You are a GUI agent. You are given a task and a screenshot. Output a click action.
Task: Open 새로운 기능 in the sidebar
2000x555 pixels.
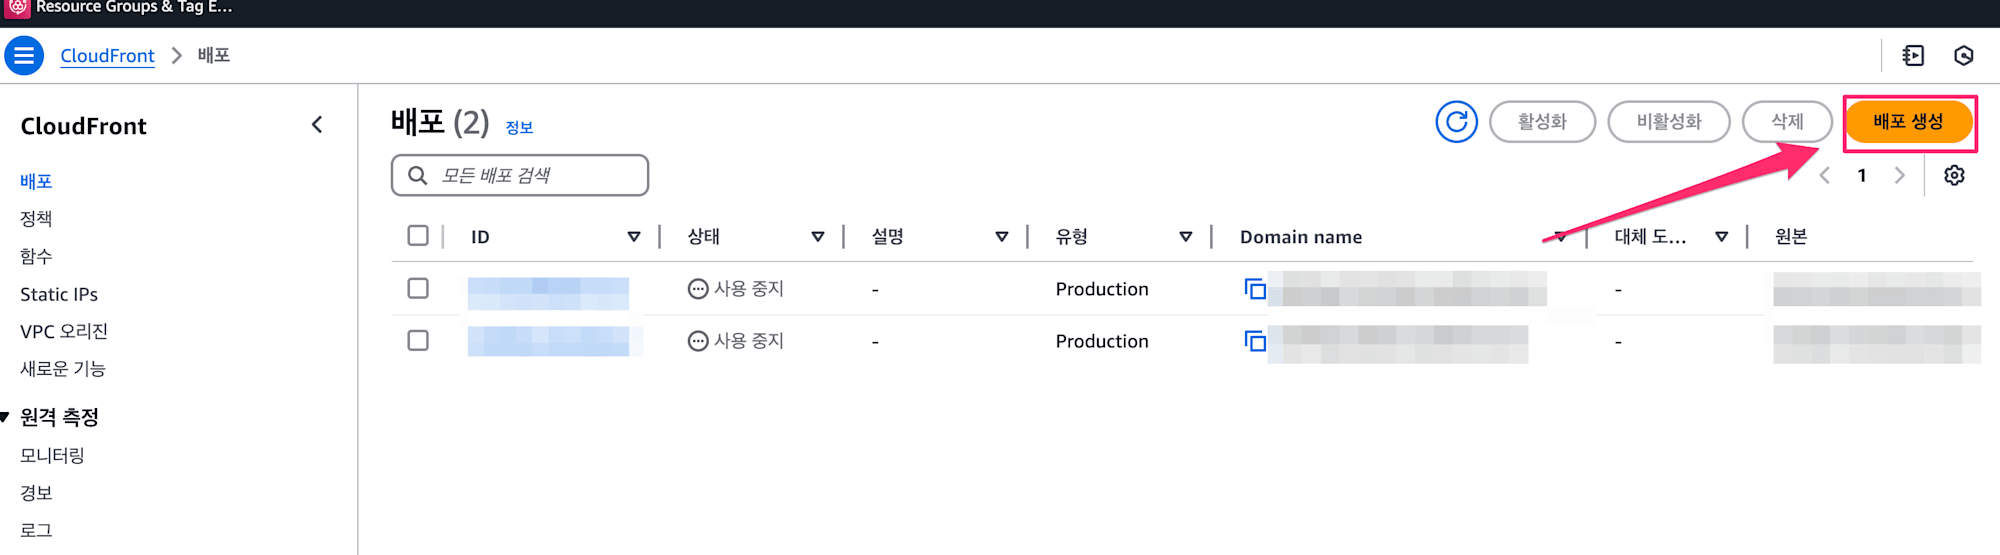click(x=63, y=369)
